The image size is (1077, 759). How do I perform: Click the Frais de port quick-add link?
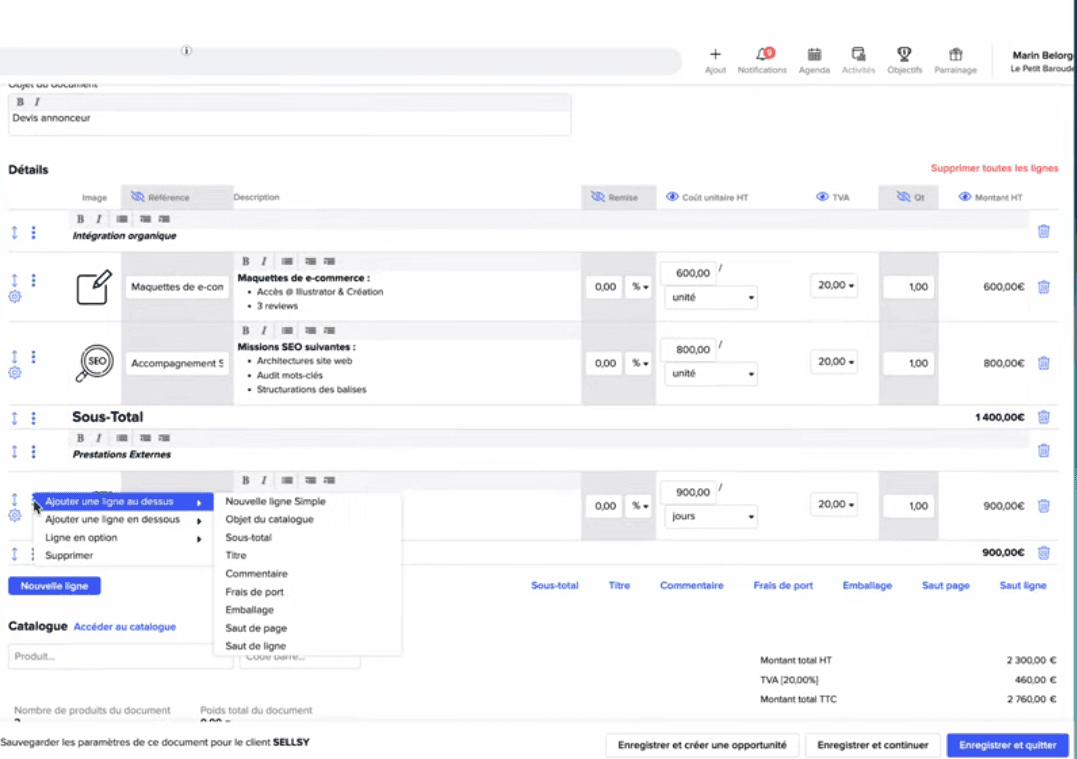tap(782, 585)
